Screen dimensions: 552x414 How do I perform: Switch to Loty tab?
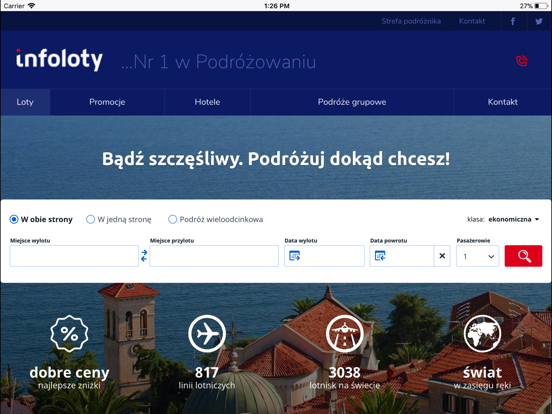pyautogui.click(x=25, y=102)
